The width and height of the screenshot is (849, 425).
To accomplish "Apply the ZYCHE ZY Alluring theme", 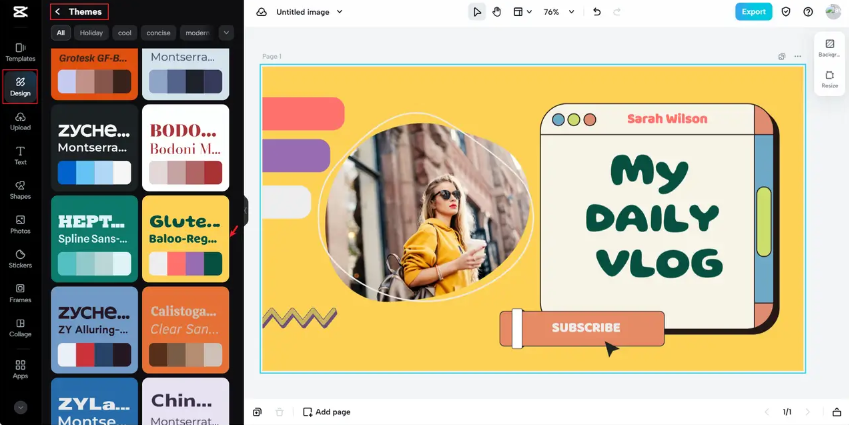I will (94, 330).
